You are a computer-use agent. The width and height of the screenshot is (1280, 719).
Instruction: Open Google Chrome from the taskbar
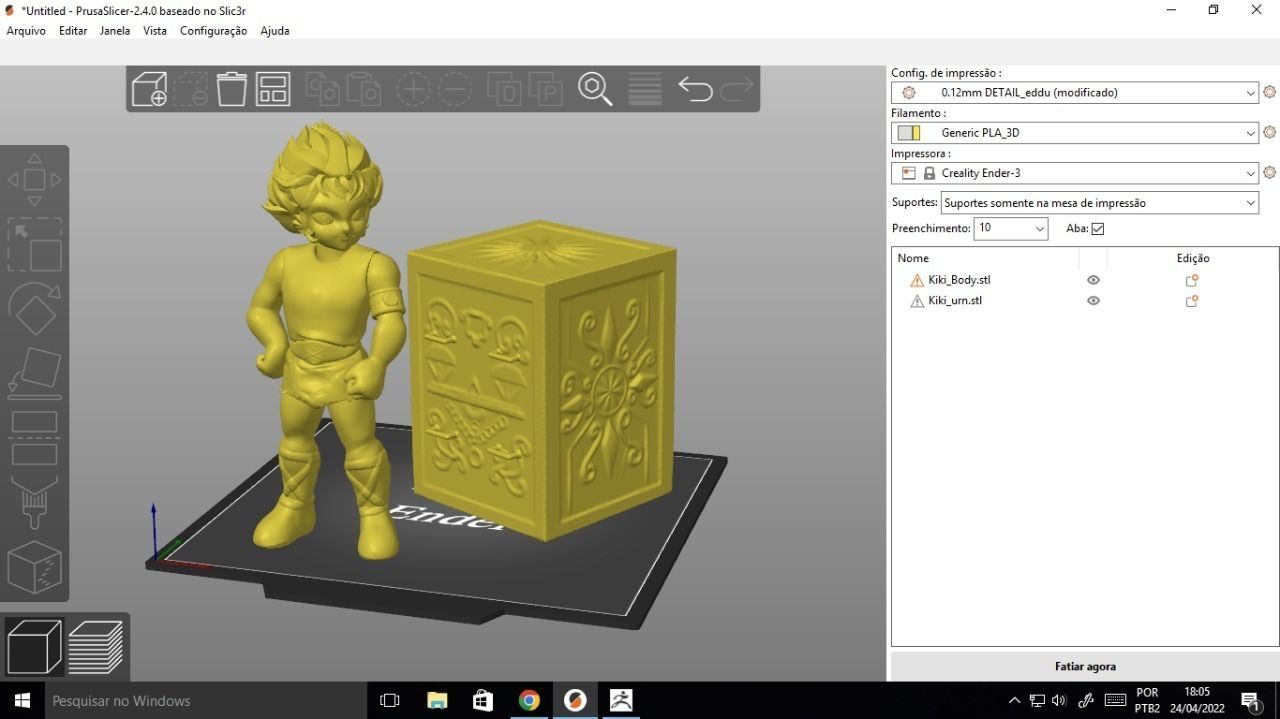(x=529, y=700)
